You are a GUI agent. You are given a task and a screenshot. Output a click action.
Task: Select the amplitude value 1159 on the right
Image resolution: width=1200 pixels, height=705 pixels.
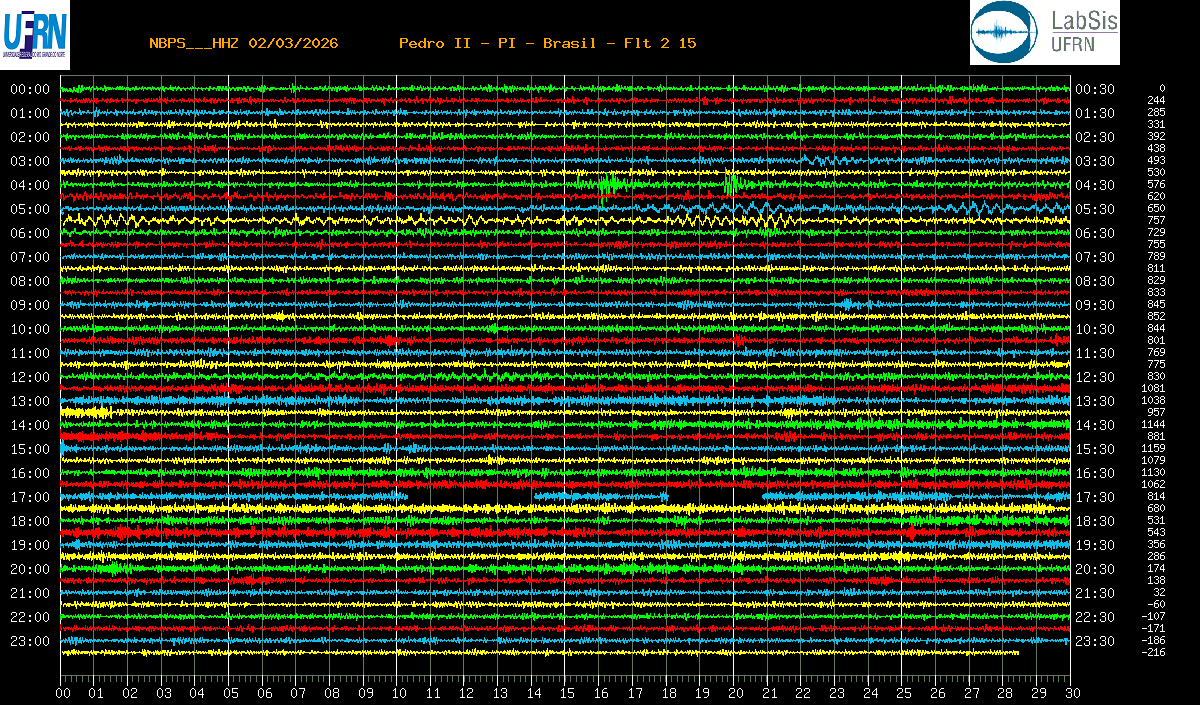(x=1155, y=448)
